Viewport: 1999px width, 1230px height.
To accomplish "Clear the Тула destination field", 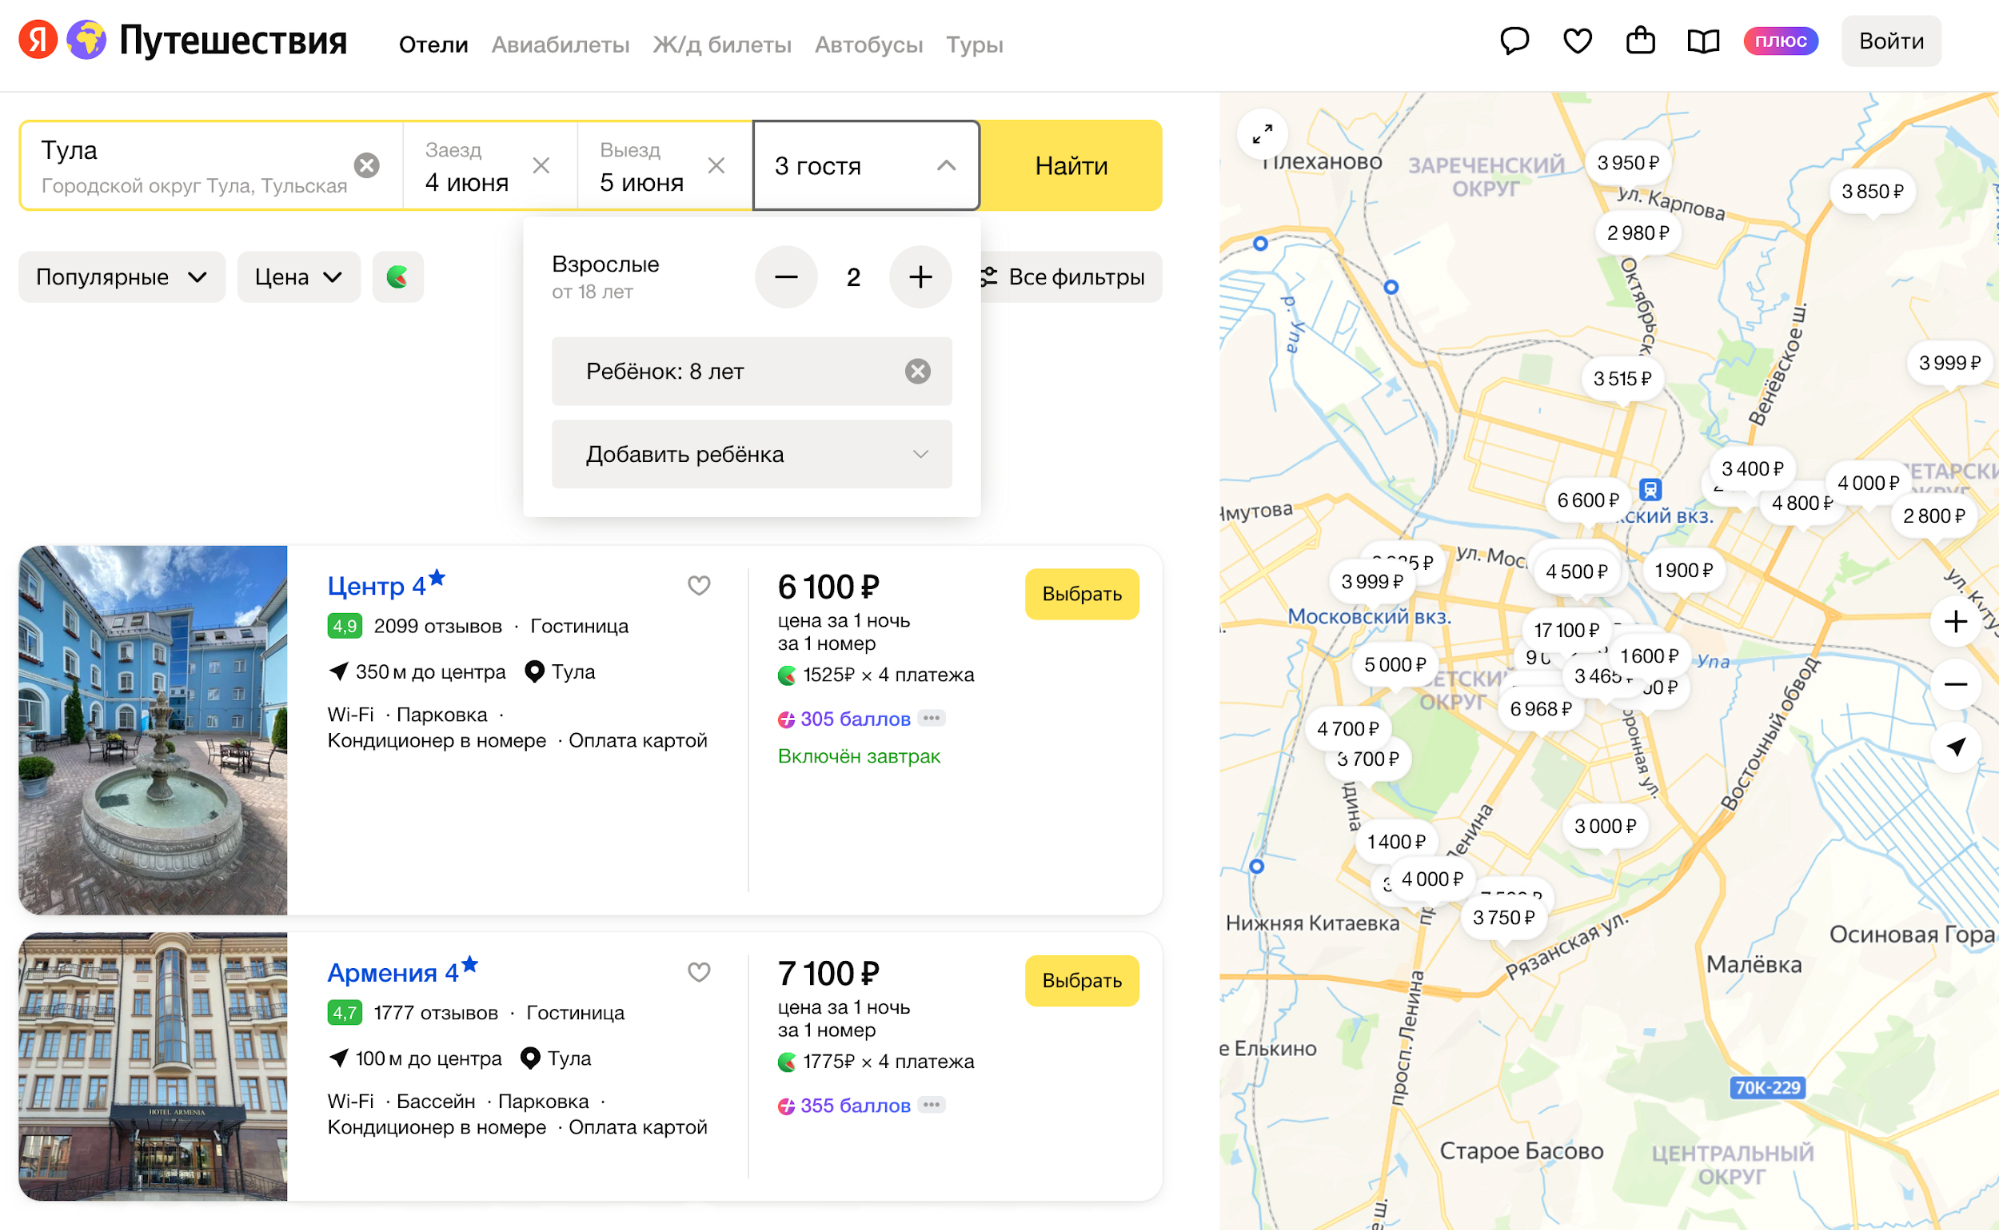I will [x=367, y=165].
